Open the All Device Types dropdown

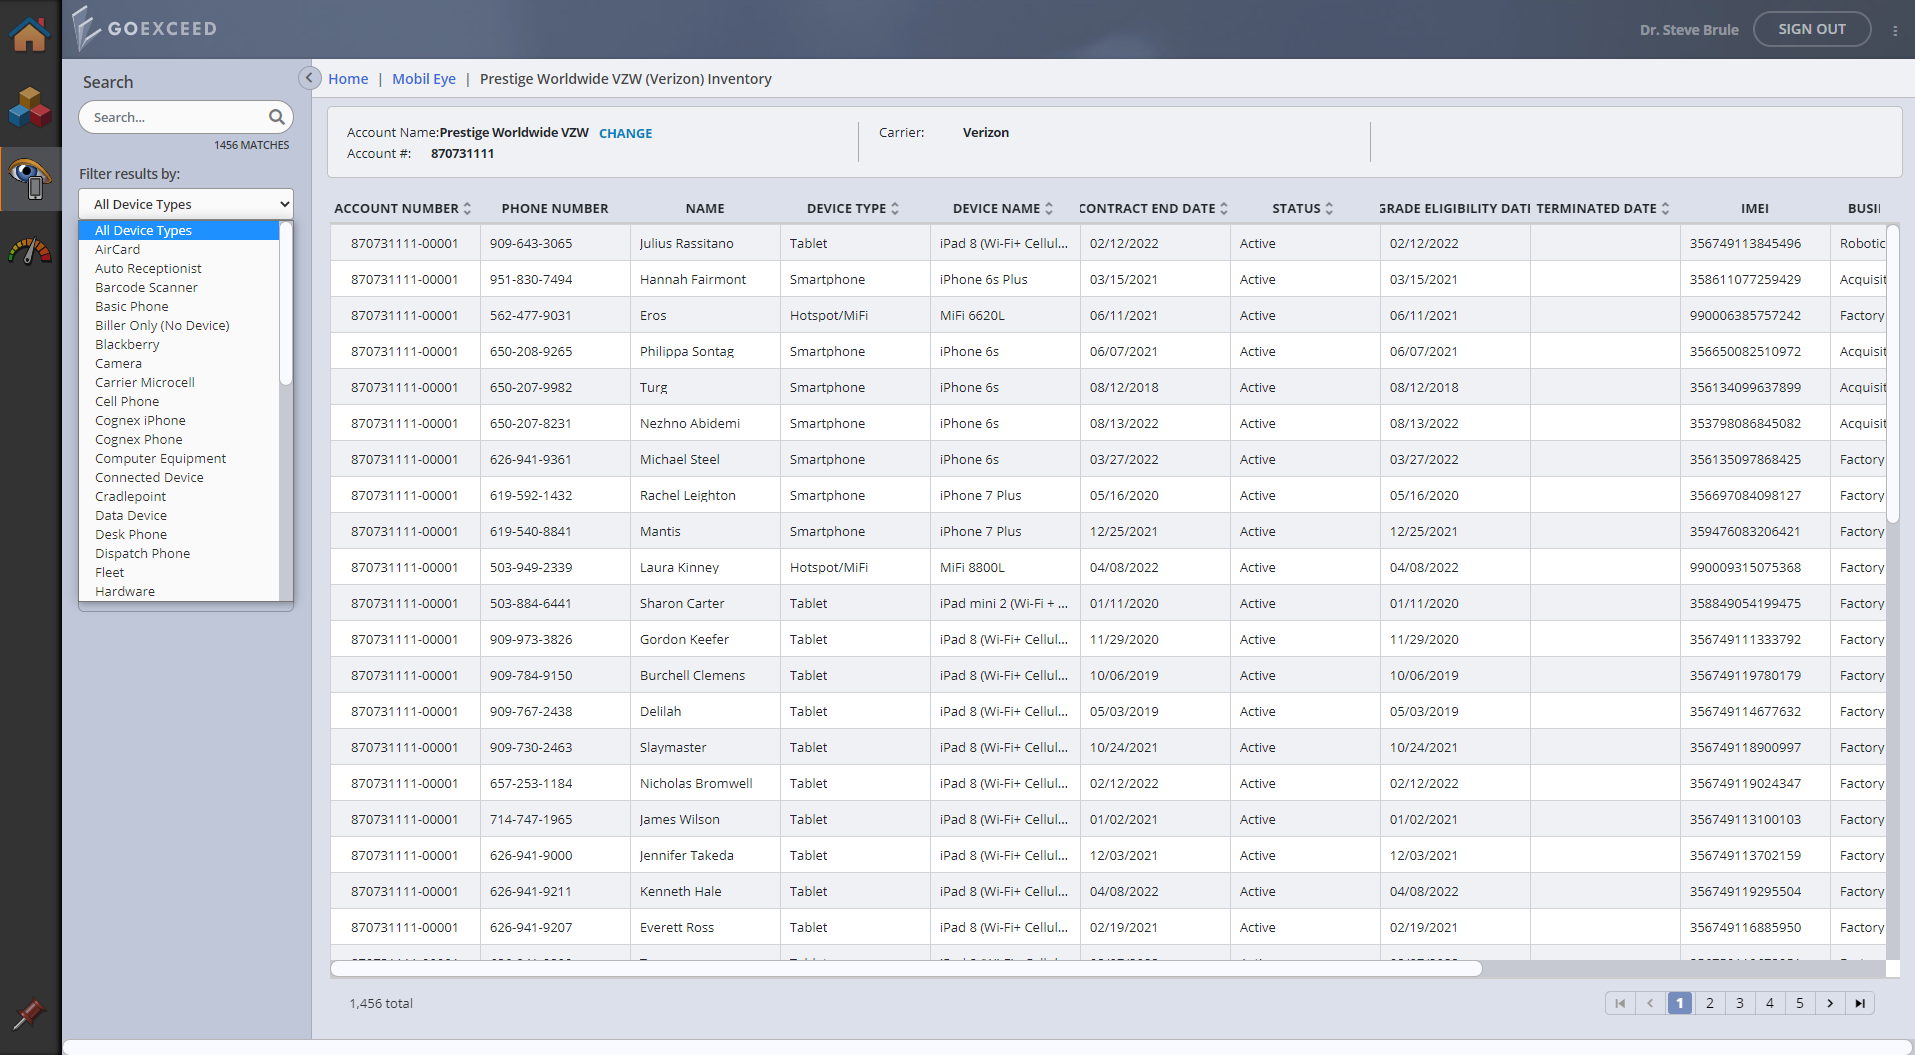coord(186,204)
